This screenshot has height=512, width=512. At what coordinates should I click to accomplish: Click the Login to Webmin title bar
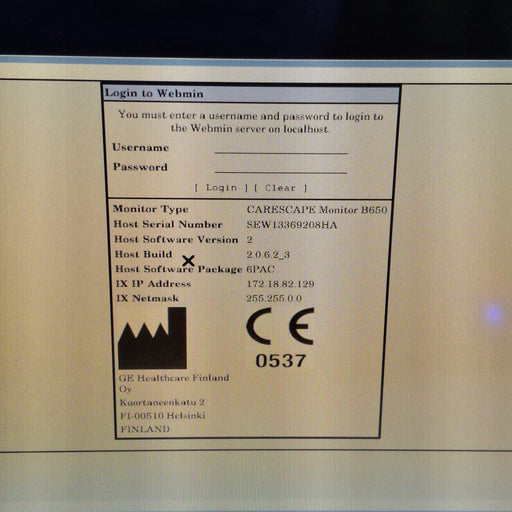click(251, 94)
